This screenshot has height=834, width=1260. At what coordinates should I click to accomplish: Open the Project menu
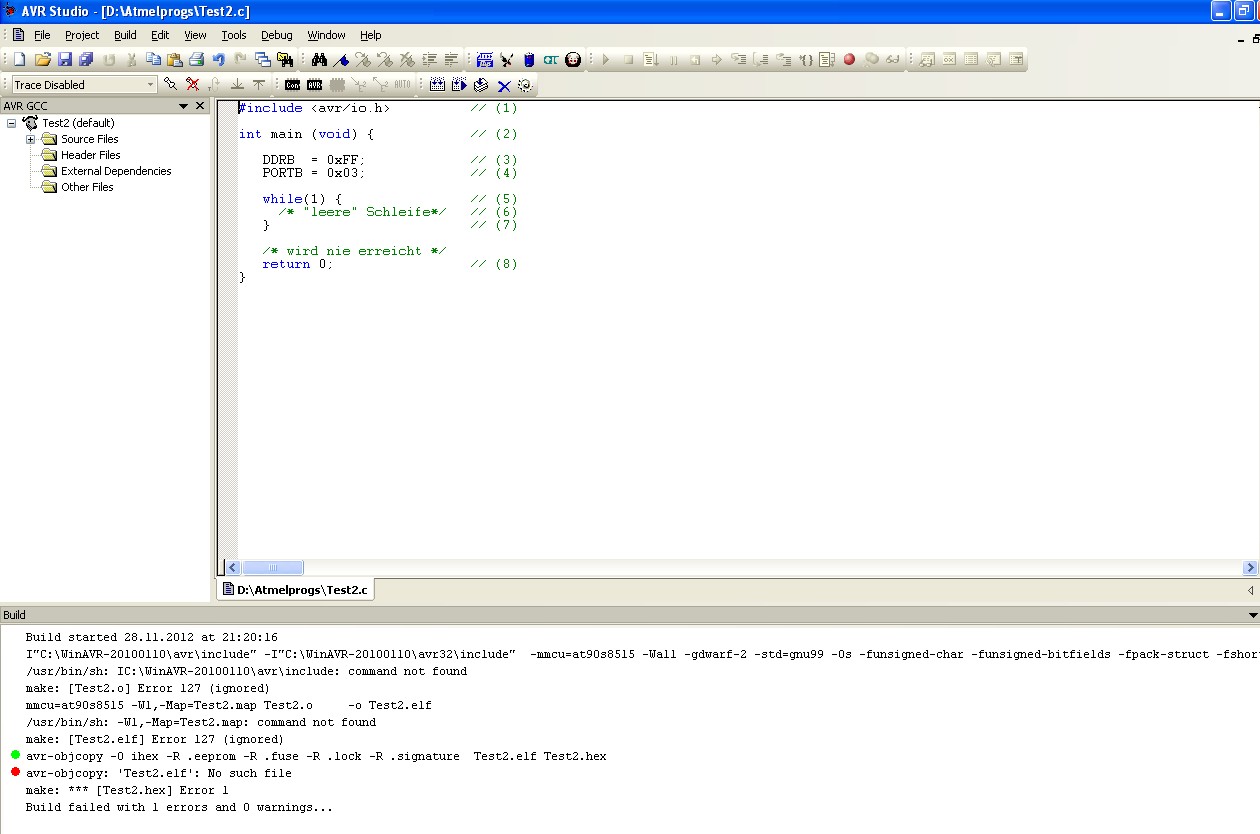[x=82, y=35]
